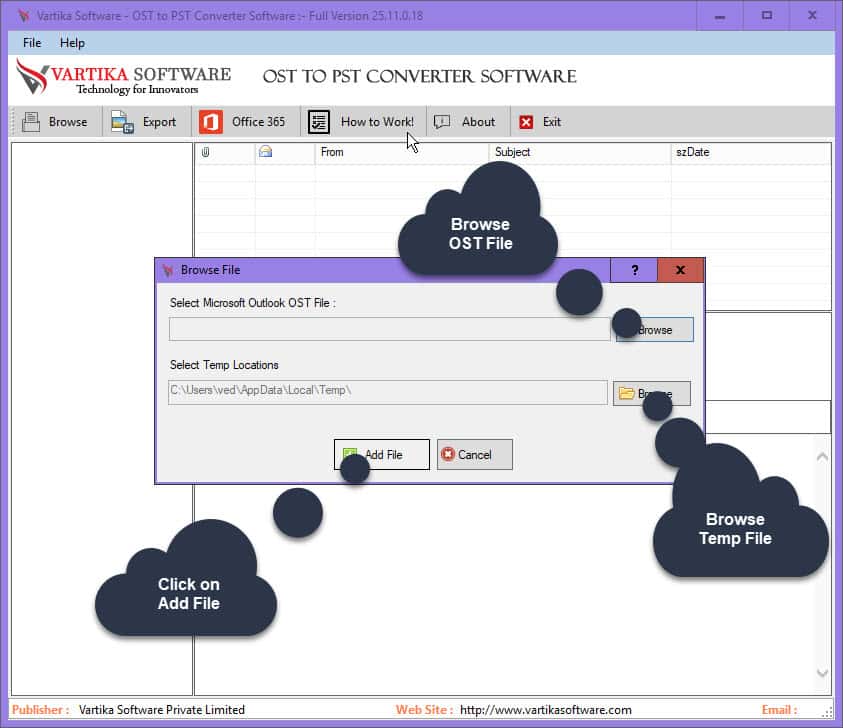Browse for the Microsoft Outlook OST file
This screenshot has width=843, height=728.
pos(654,330)
